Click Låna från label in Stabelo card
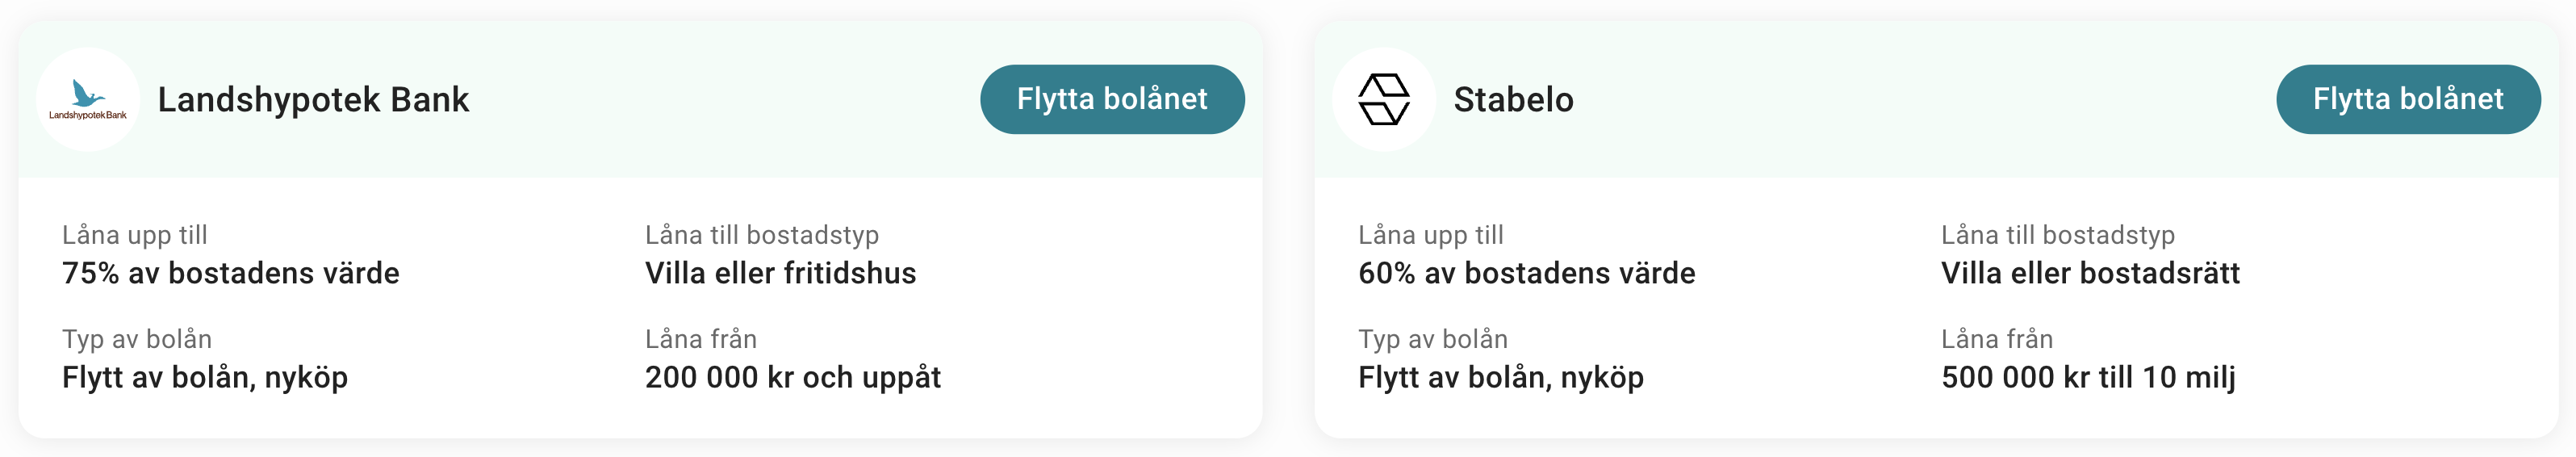 1996,339
